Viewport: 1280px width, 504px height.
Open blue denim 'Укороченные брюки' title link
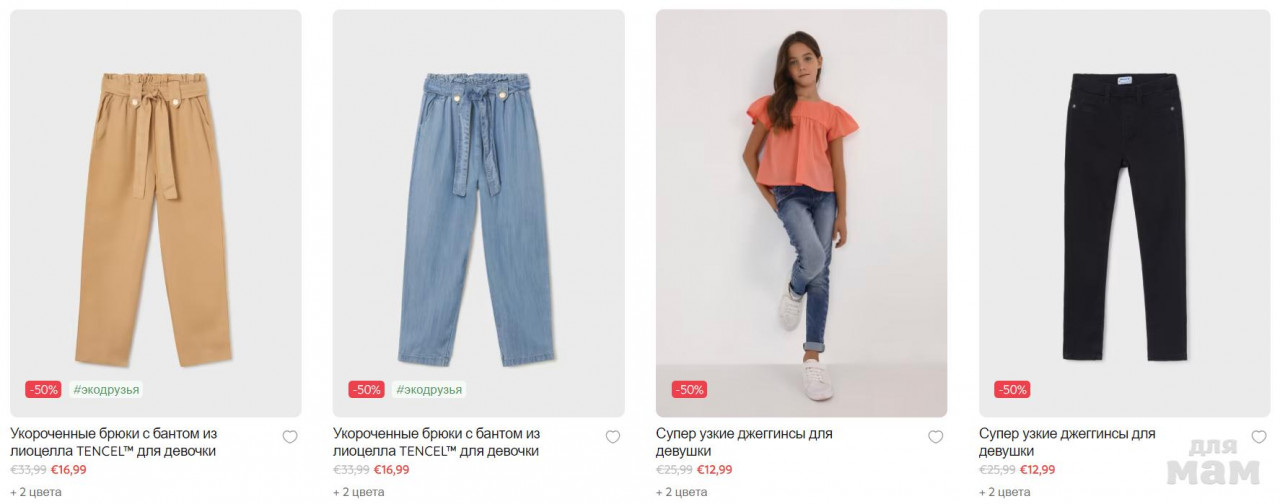(437, 442)
